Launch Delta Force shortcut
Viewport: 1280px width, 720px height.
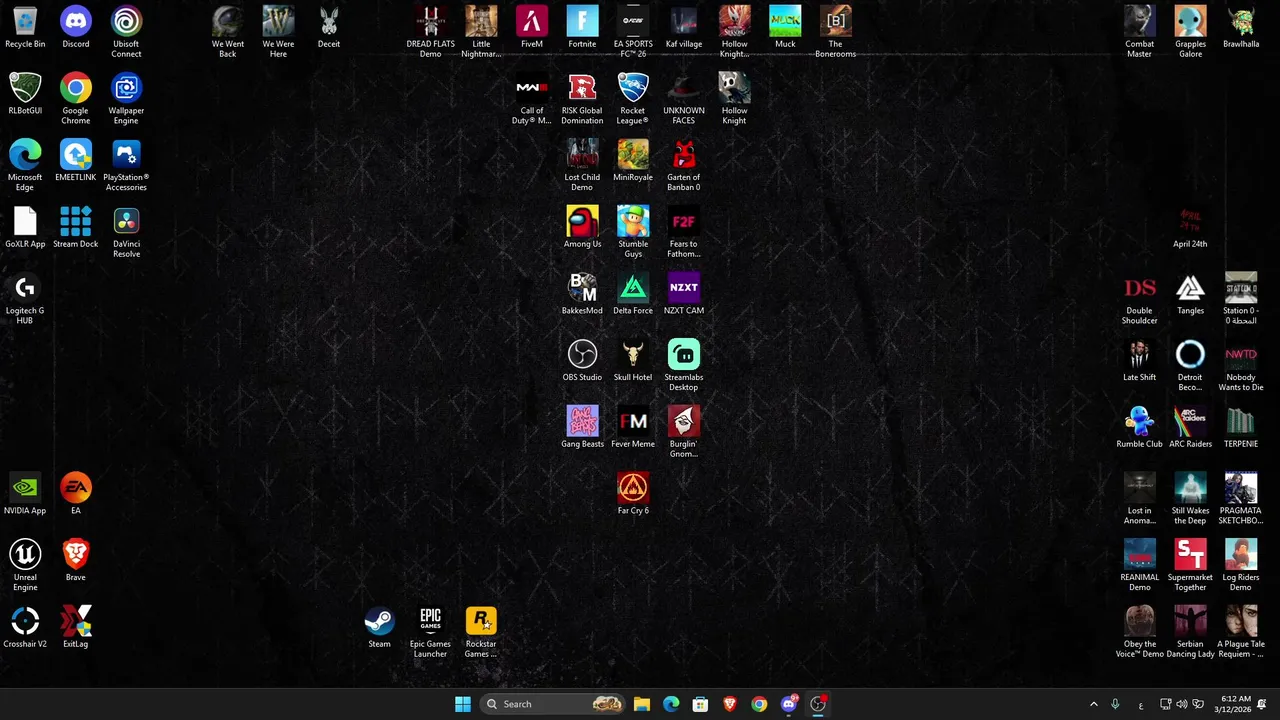click(633, 294)
